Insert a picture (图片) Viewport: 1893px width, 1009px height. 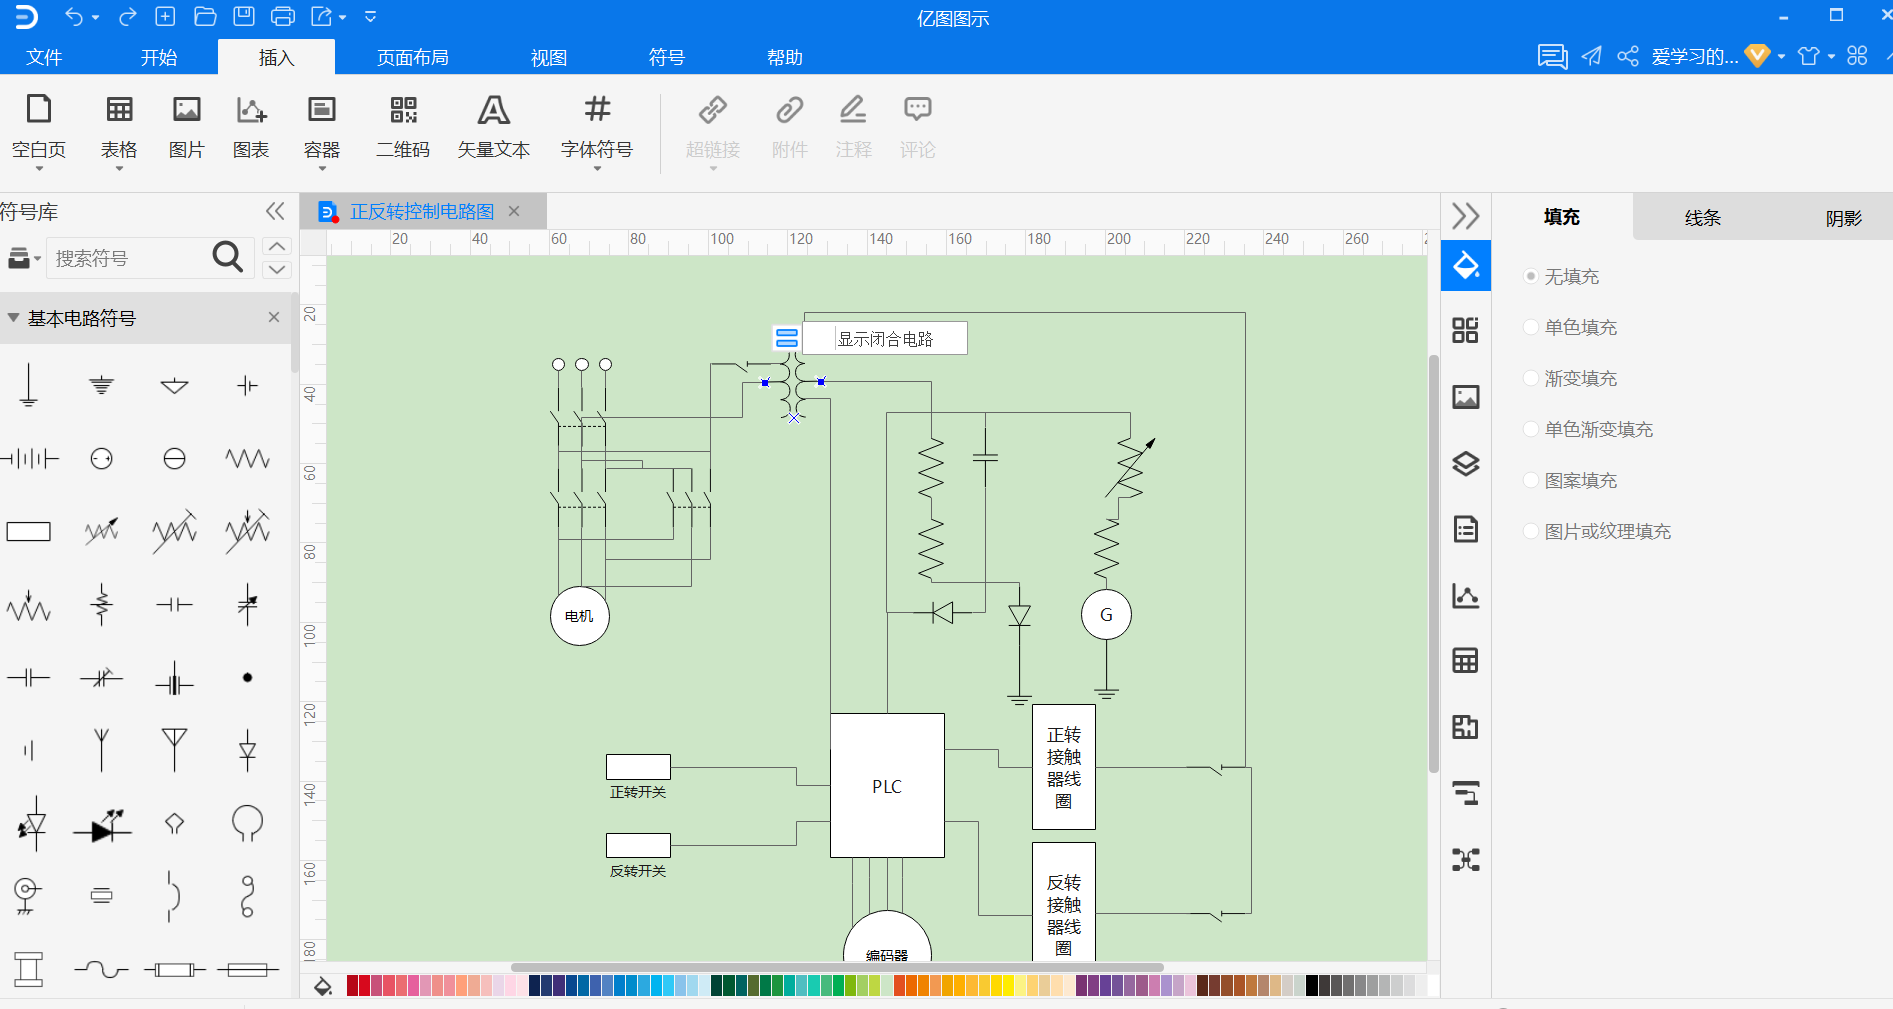point(187,127)
